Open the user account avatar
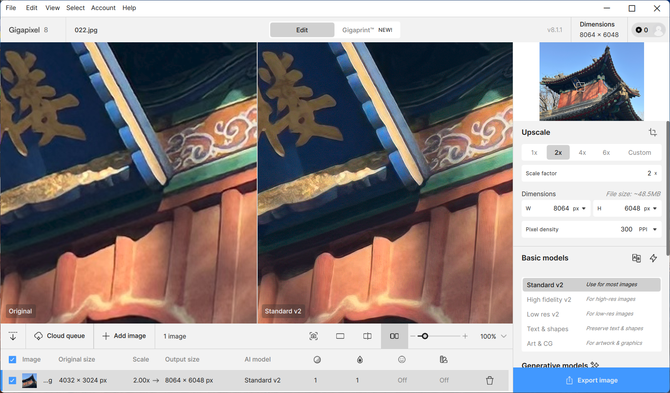 pyautogui.click(x=658, y=30)
